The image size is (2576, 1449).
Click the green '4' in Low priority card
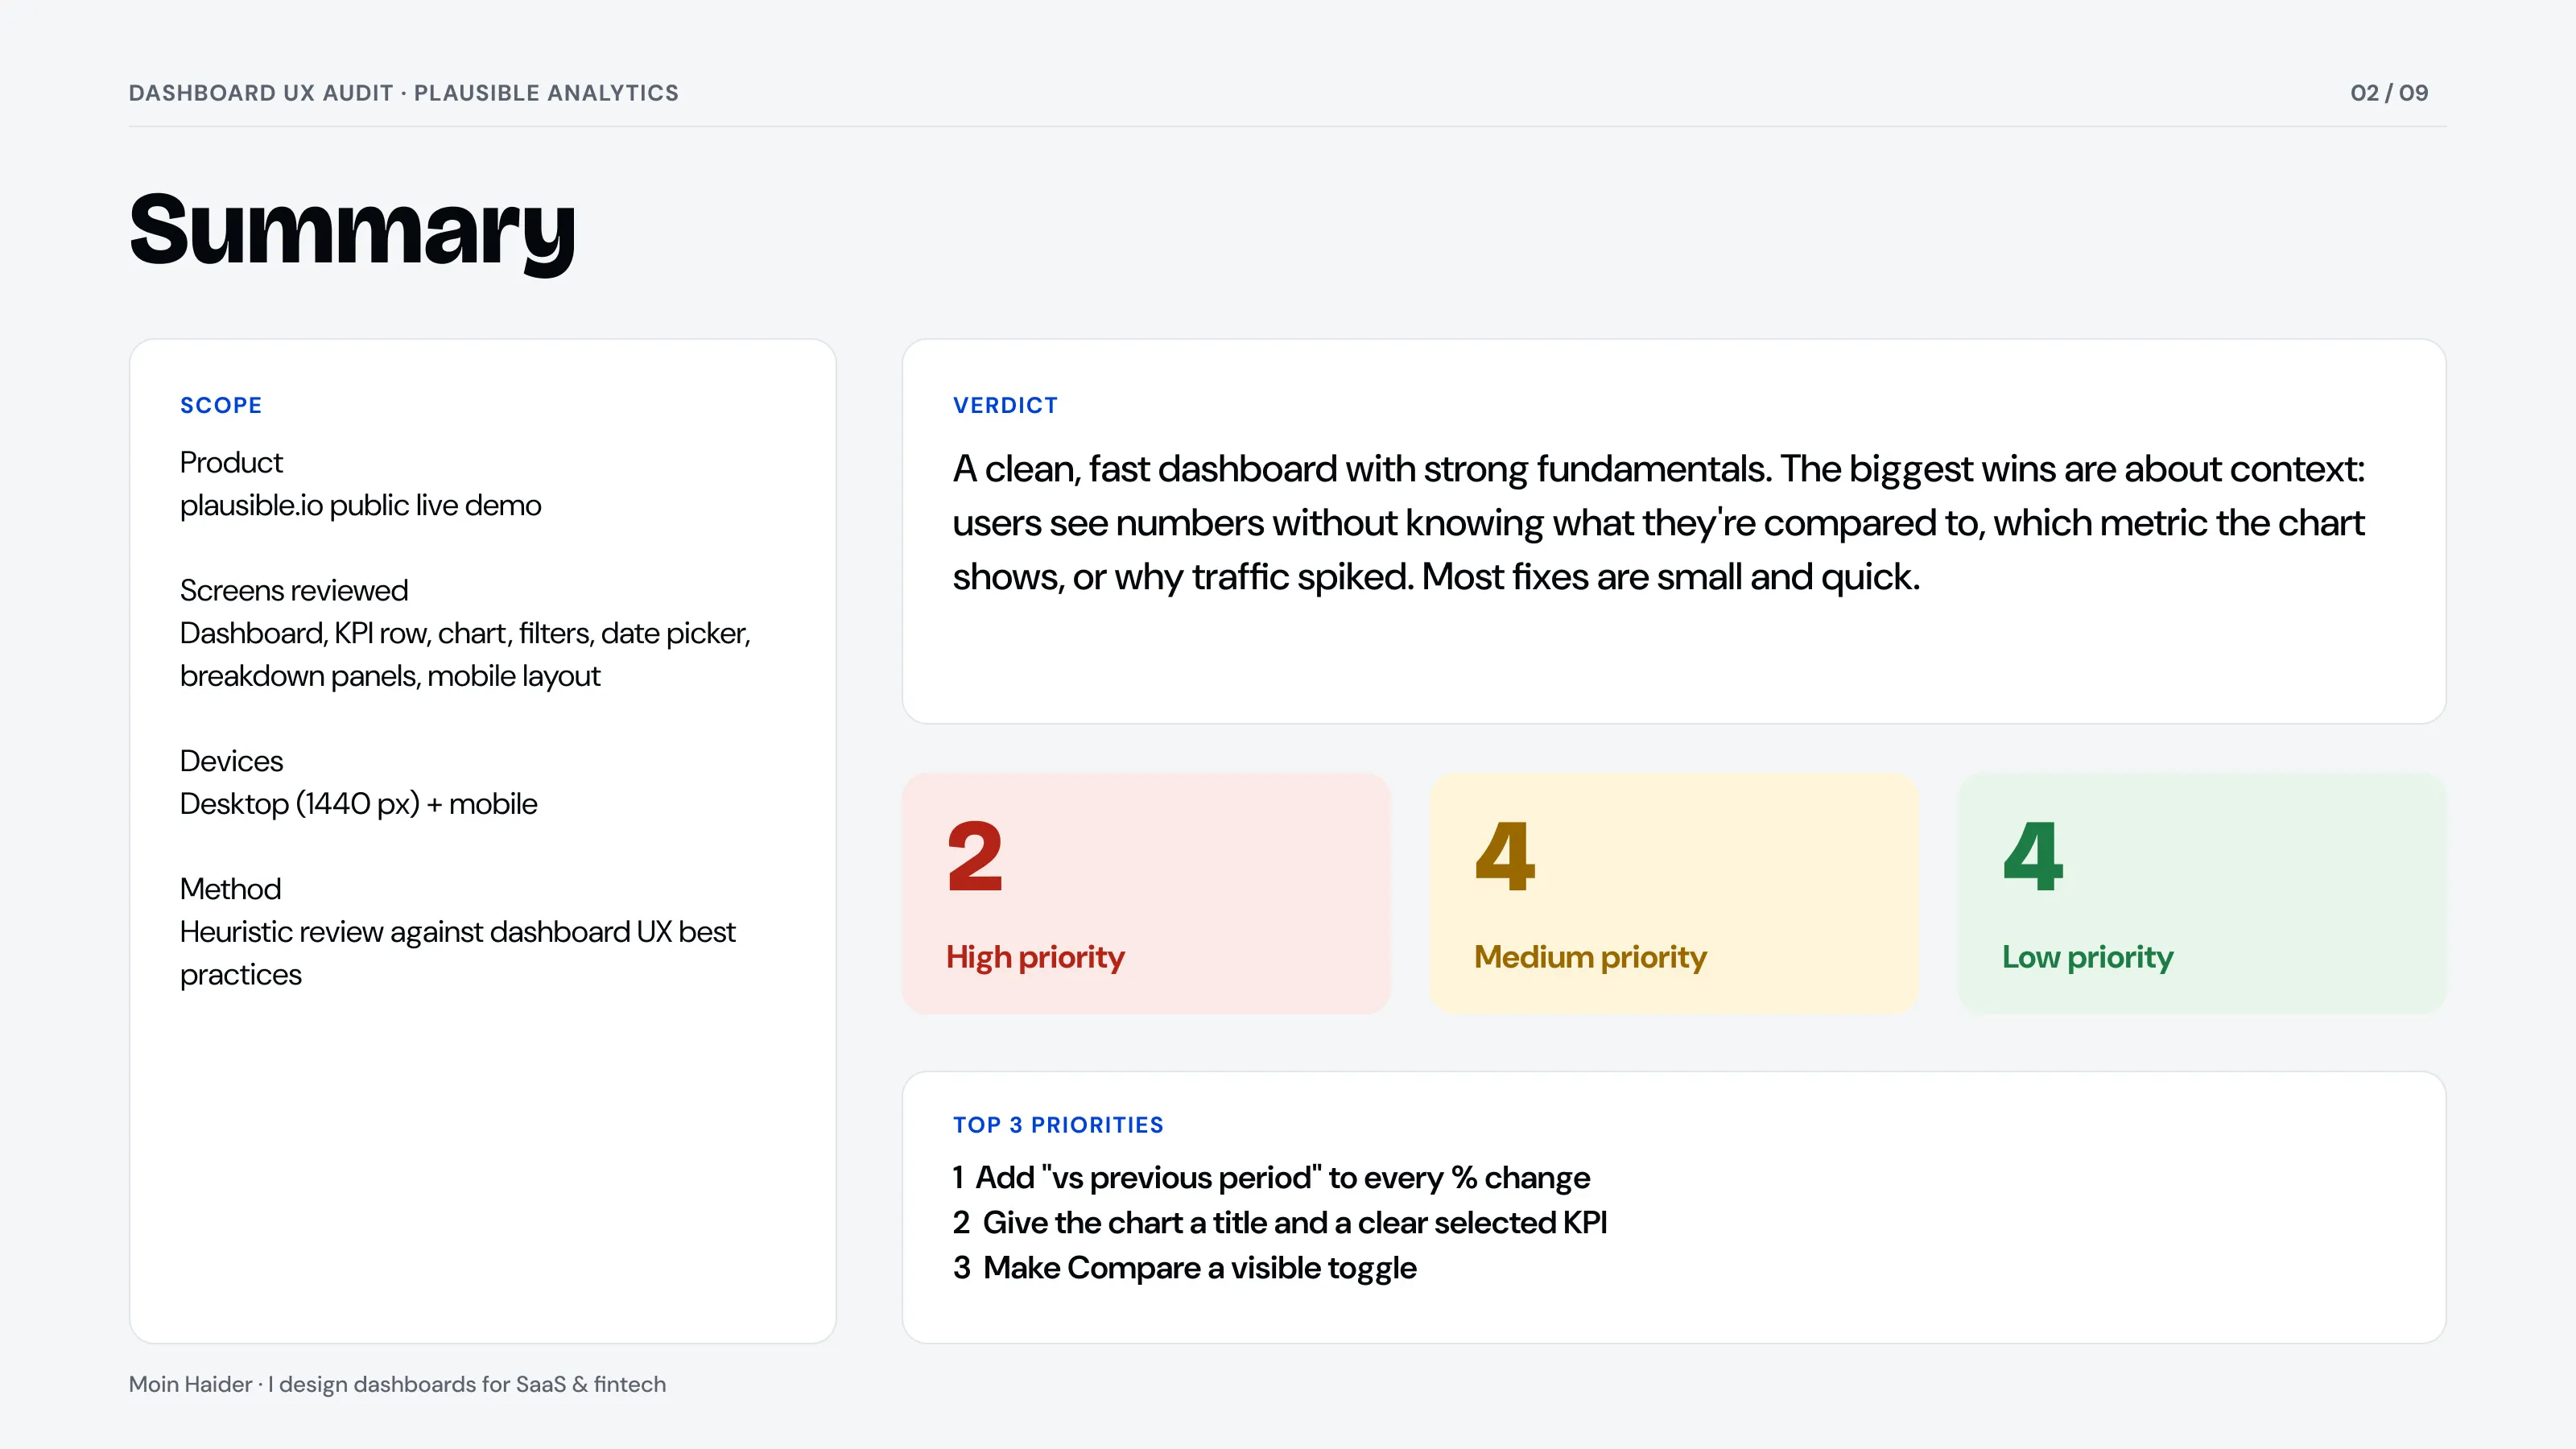2032,857
